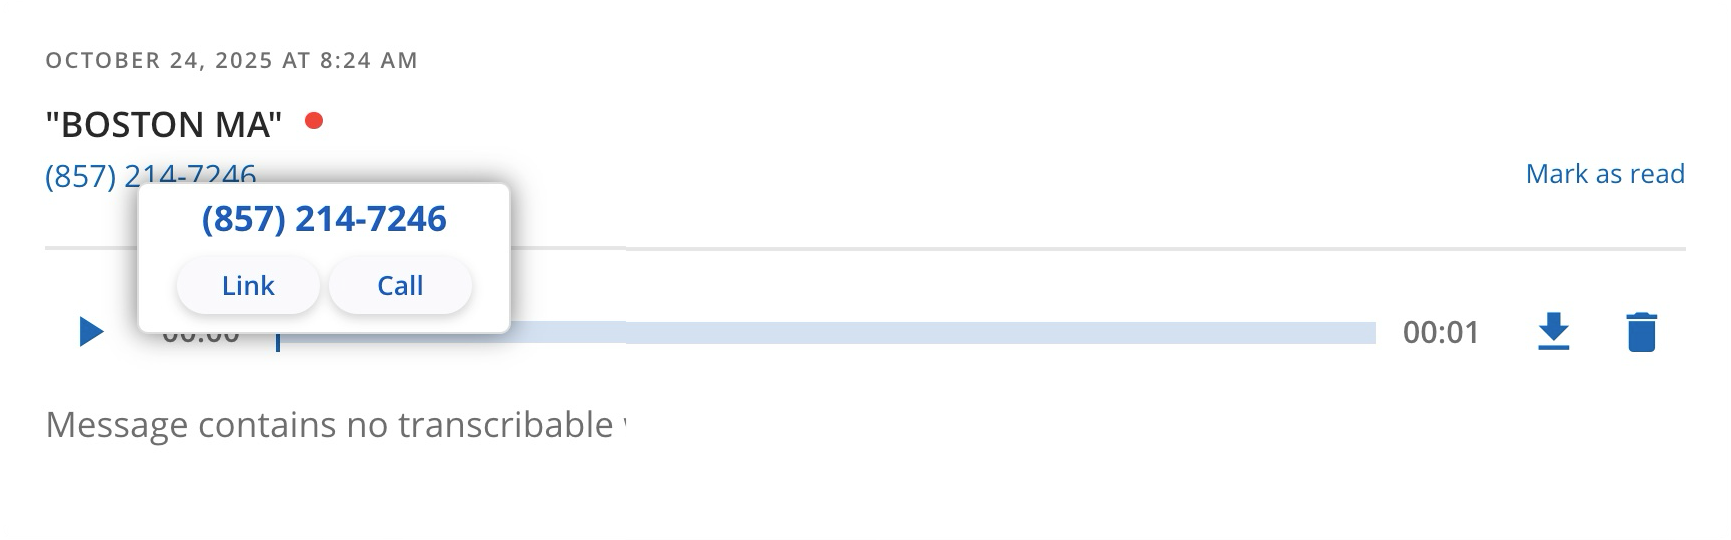Mark this voicemail as read
Viewport: 1731px width, 540px height.
tap(1604, 174)
